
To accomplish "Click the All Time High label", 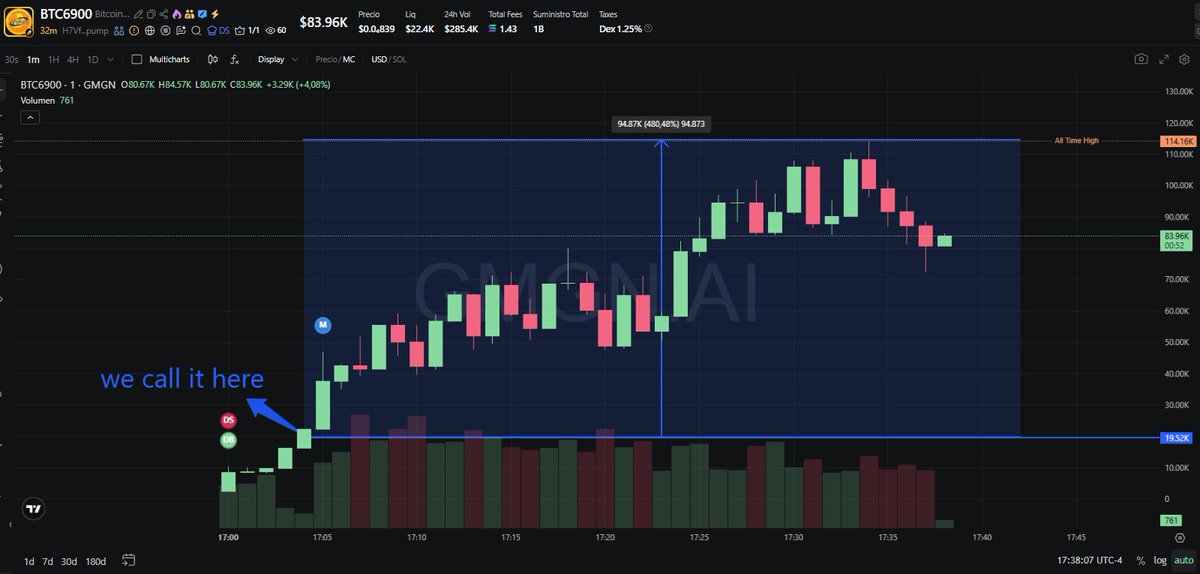I will coord(1076,140).
